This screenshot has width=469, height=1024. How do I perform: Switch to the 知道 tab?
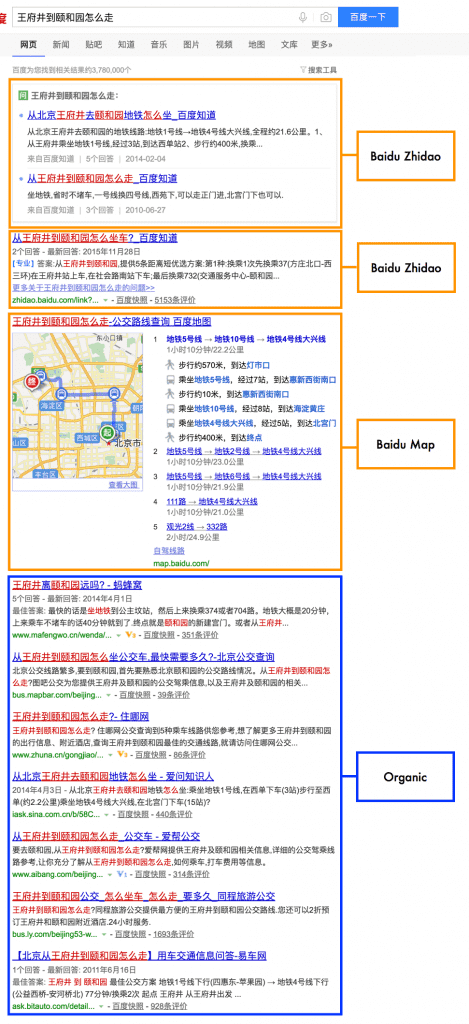[x=126, y=45]
